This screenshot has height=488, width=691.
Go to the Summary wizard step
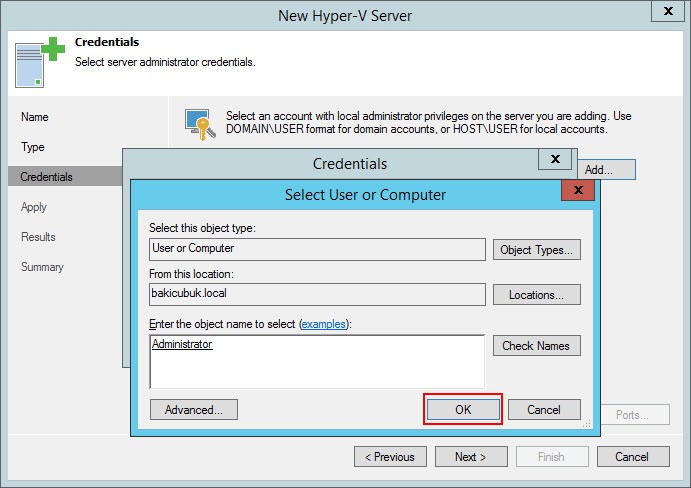tap(42, 267)
